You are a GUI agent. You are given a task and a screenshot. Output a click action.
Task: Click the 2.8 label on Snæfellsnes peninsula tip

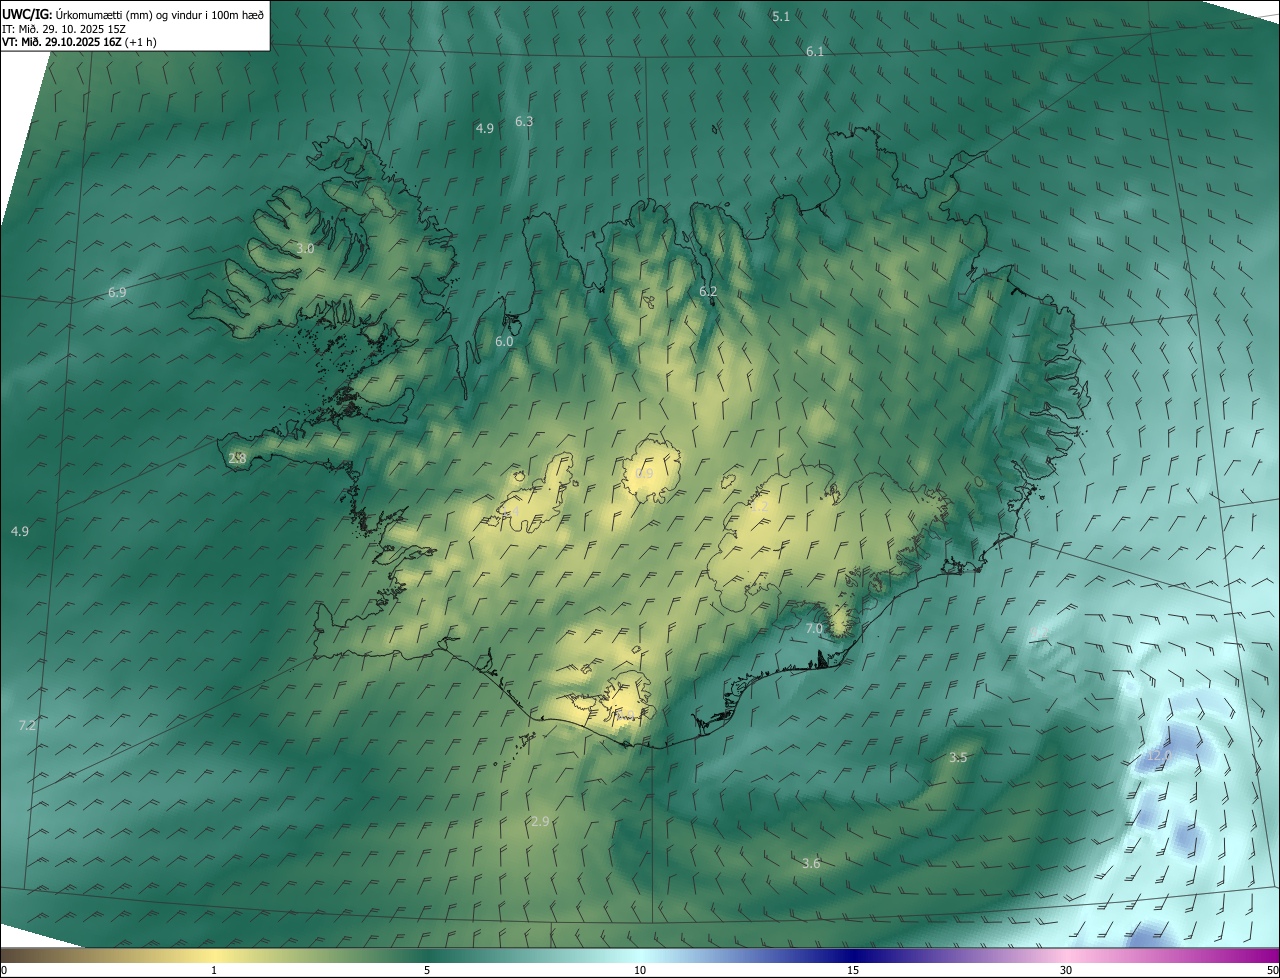[x=237, y=458]
